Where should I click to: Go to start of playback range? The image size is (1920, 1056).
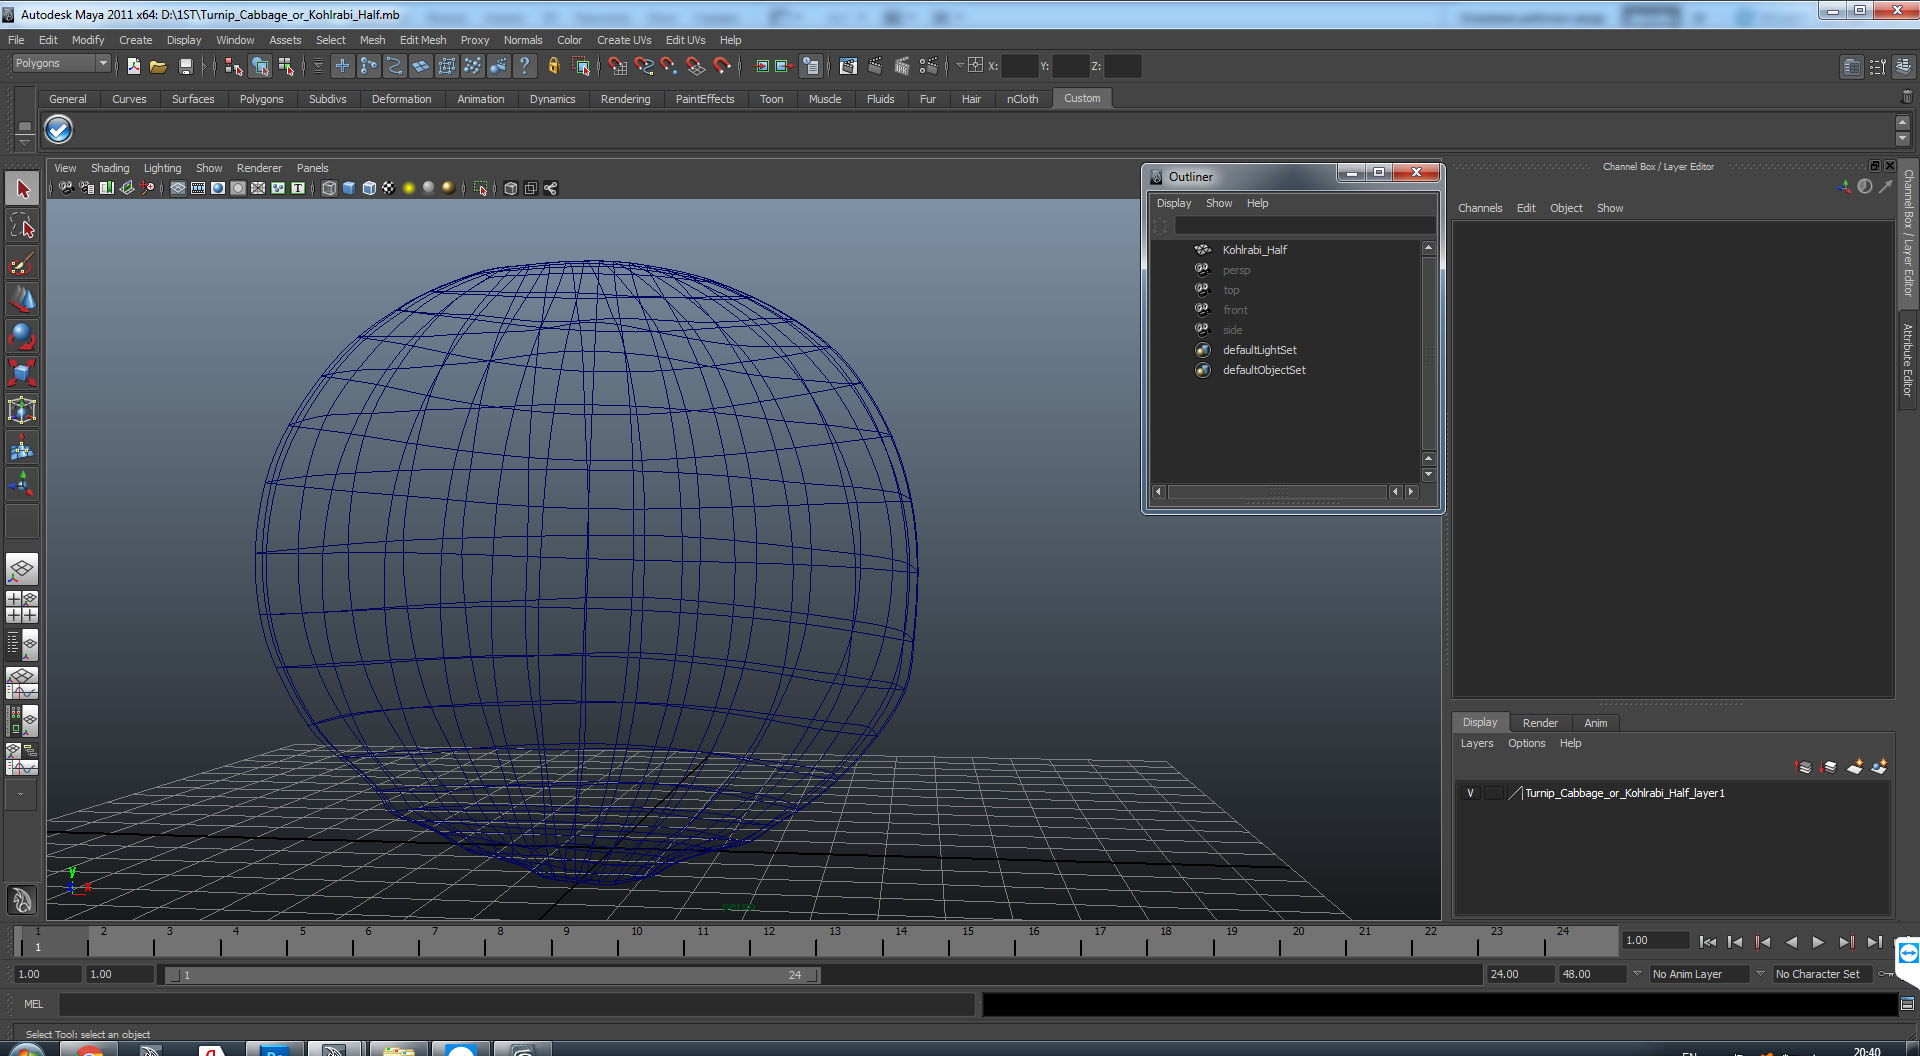coord(1707,942)
